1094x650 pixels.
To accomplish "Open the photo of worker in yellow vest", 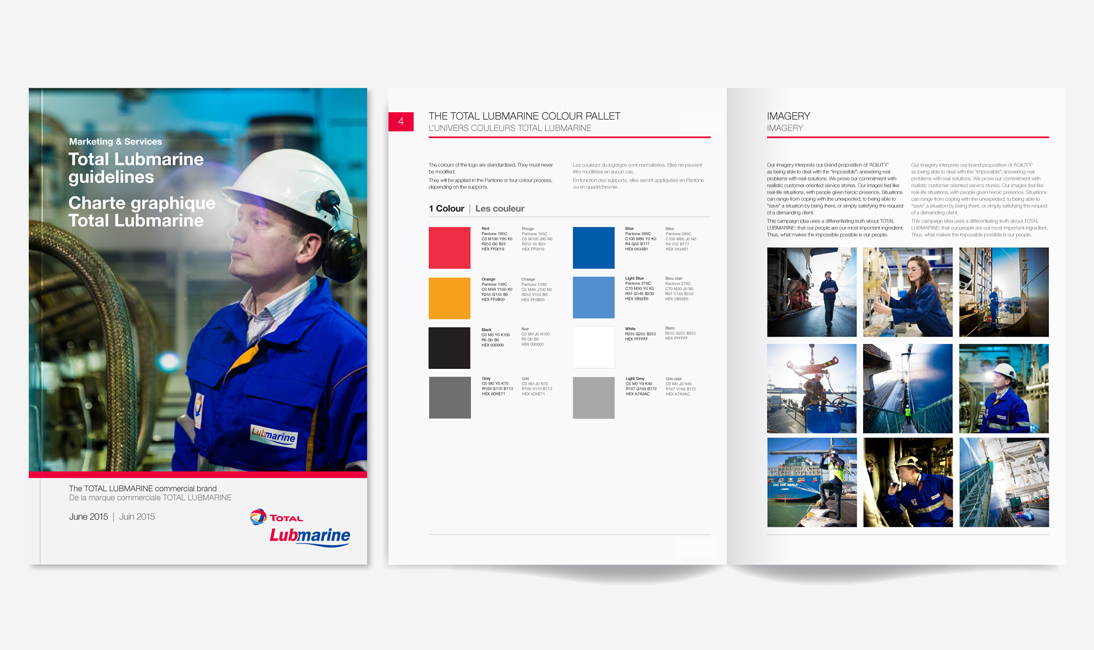I will tap(811, 483).
